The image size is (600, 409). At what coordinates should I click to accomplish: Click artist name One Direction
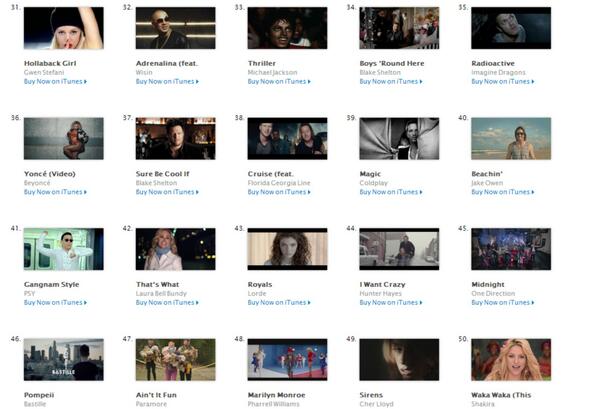click(x=493, y=293)
